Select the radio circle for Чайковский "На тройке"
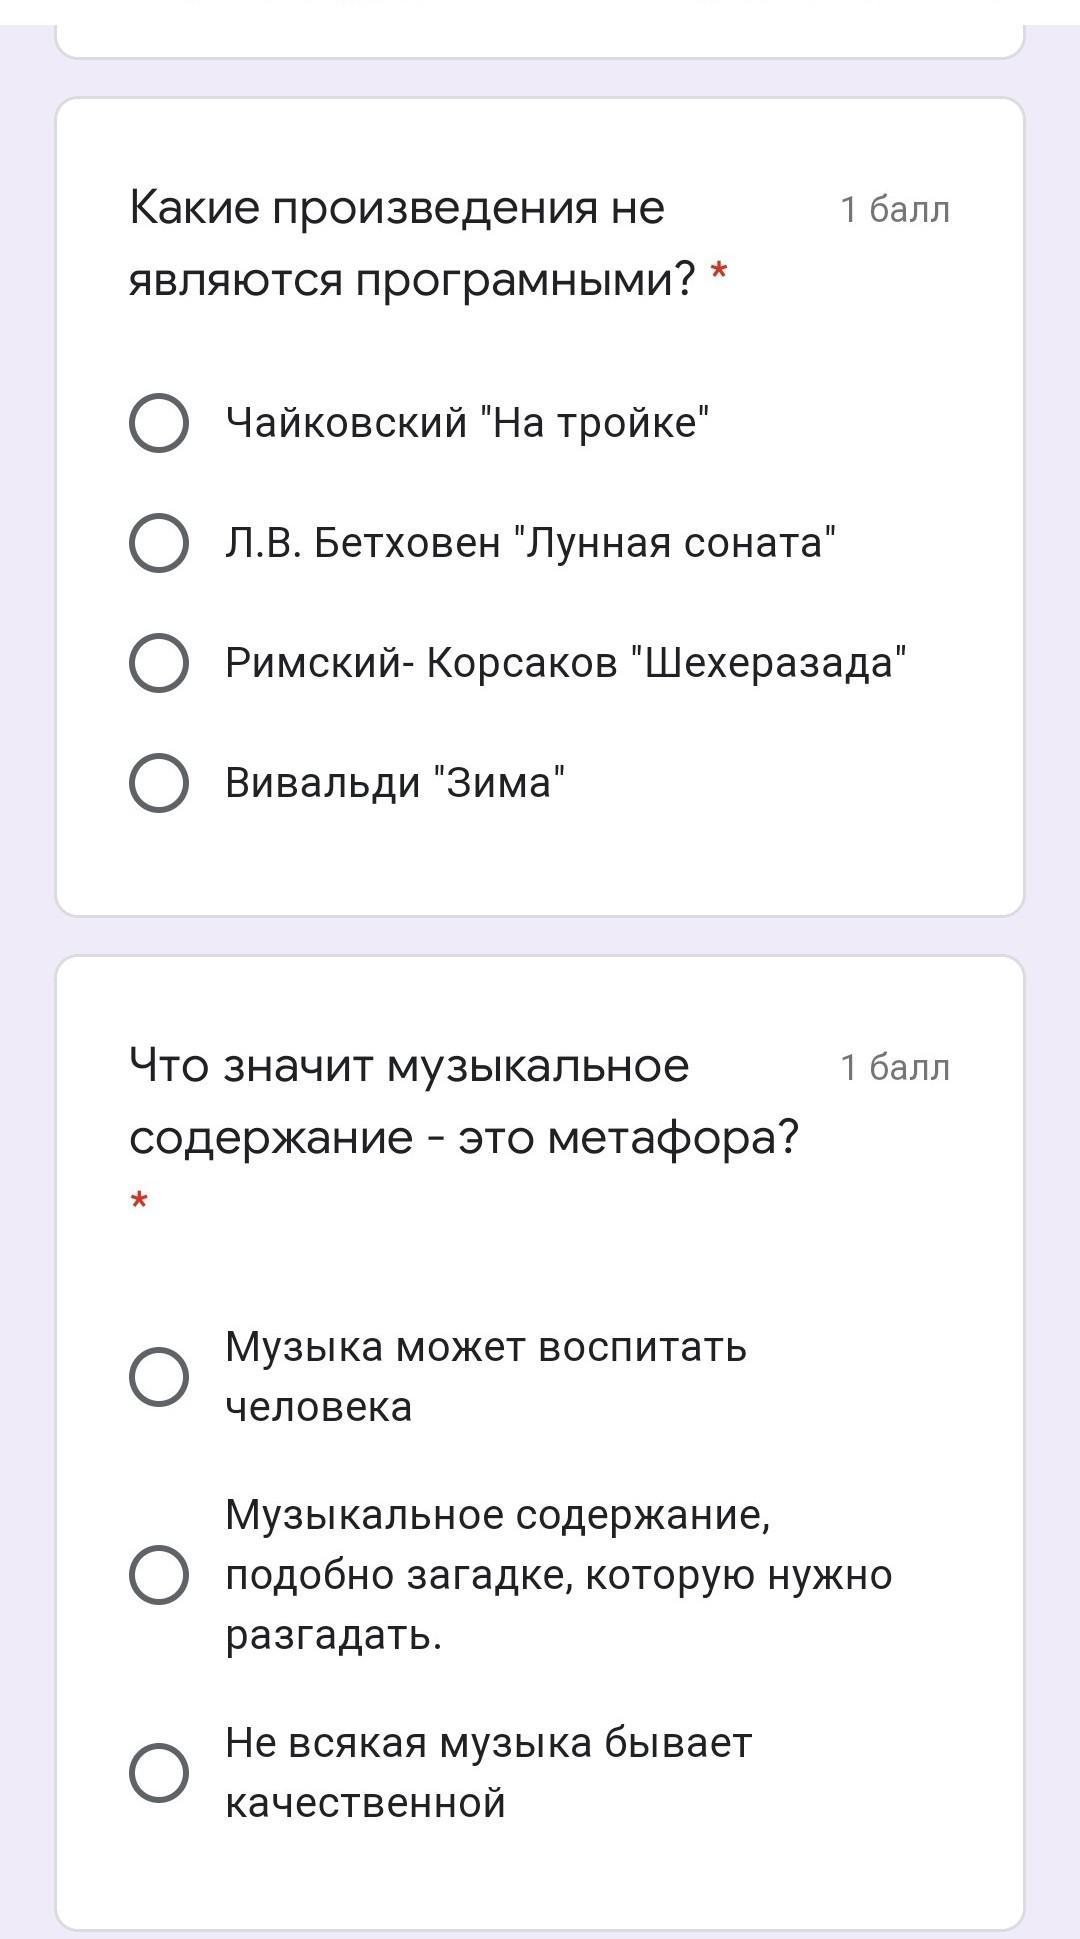Viewport: 1080px width, 1939px height. click(159, 423)
